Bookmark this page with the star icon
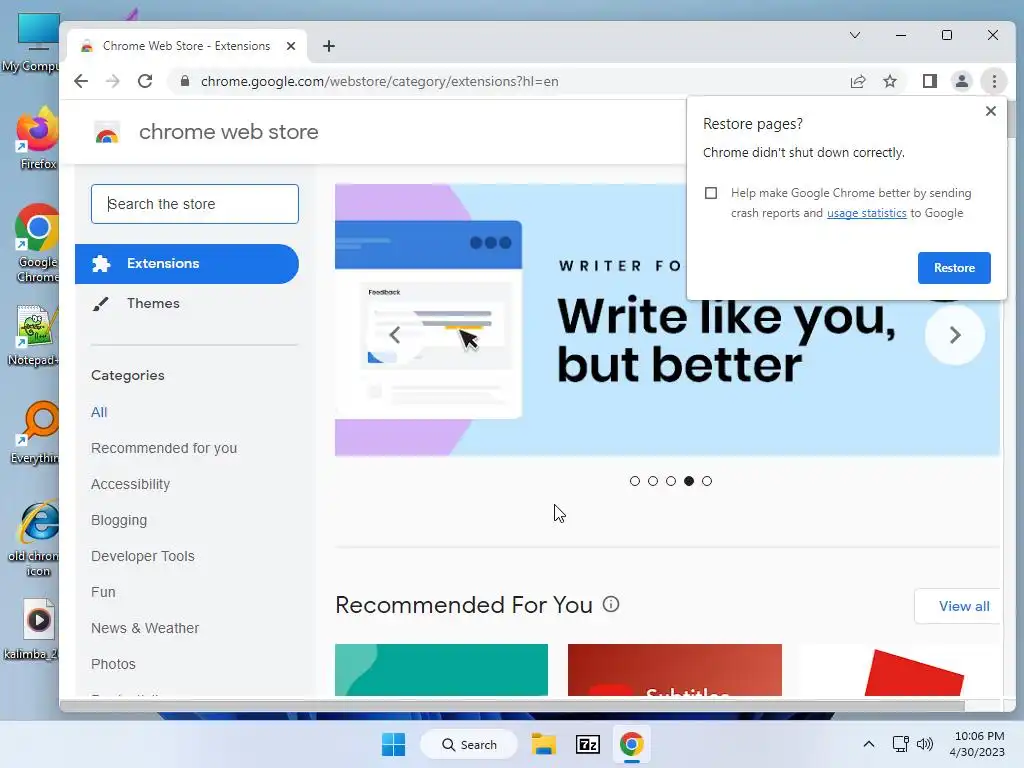Image resolution: width=1024 pixels, height=768 pixels. click(890, 81)
